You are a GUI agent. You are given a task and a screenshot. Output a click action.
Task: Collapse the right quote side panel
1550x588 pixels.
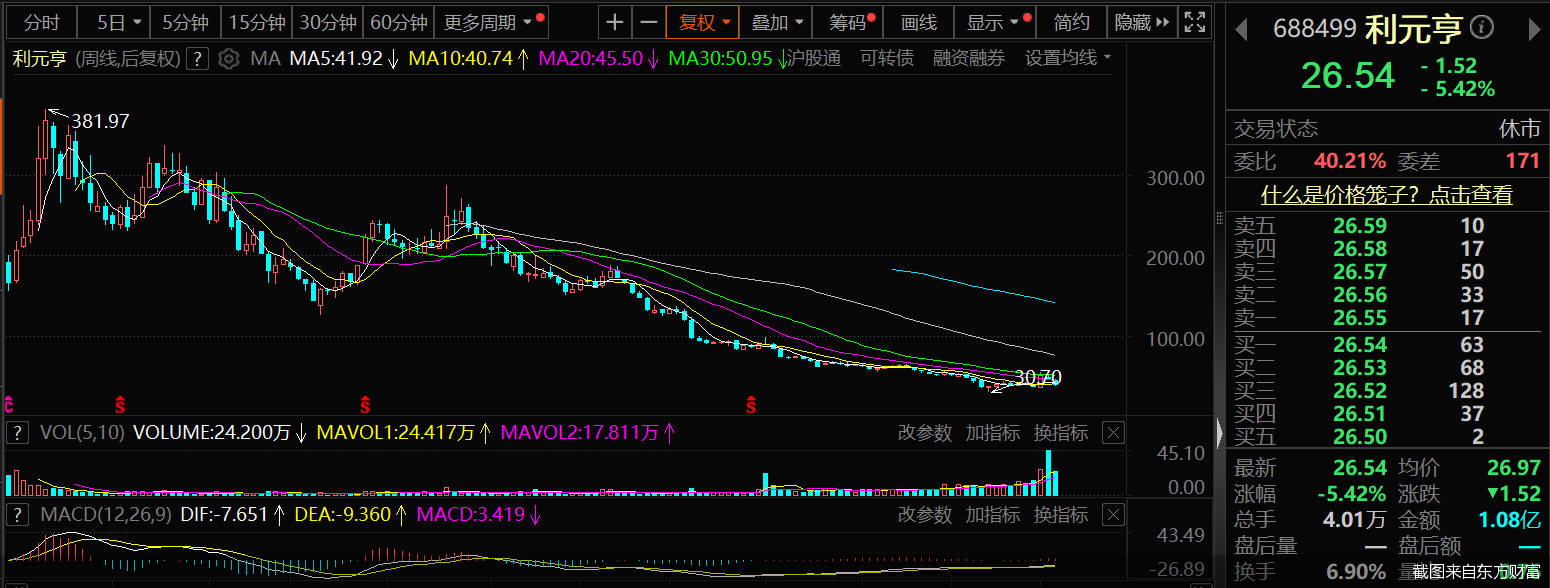point(1219,433)
